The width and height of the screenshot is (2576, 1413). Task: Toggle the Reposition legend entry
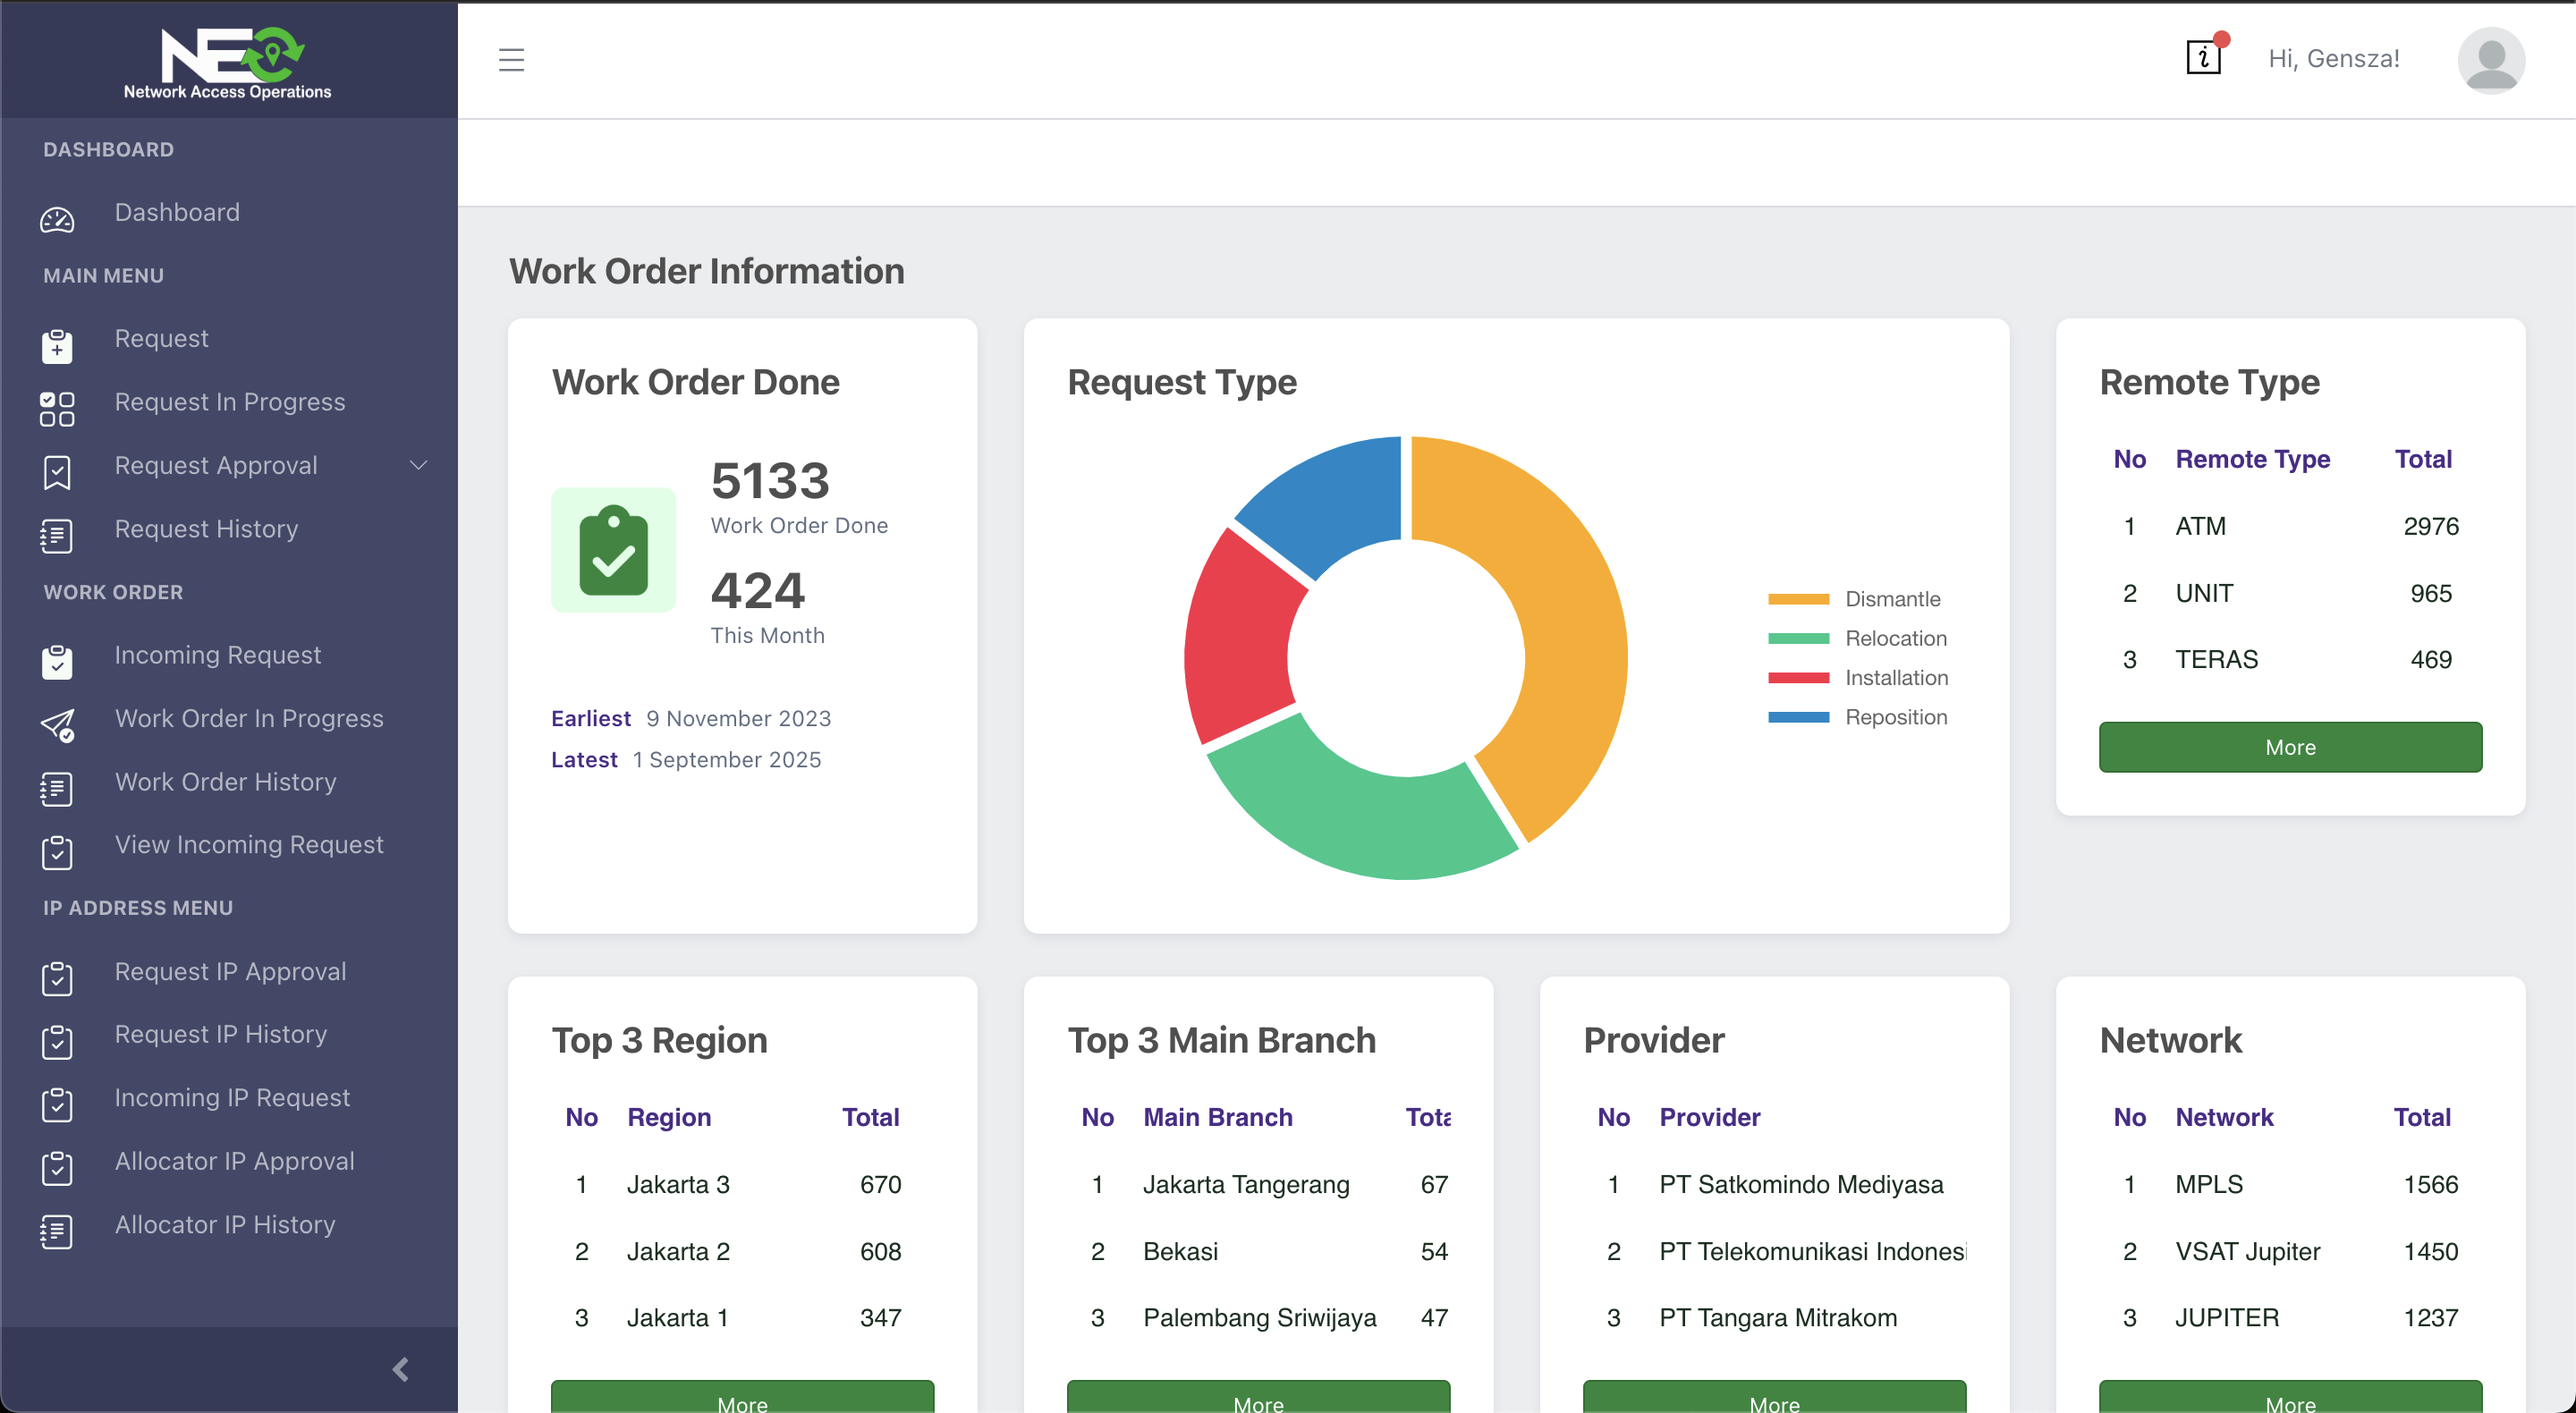tap(1895, 717)
